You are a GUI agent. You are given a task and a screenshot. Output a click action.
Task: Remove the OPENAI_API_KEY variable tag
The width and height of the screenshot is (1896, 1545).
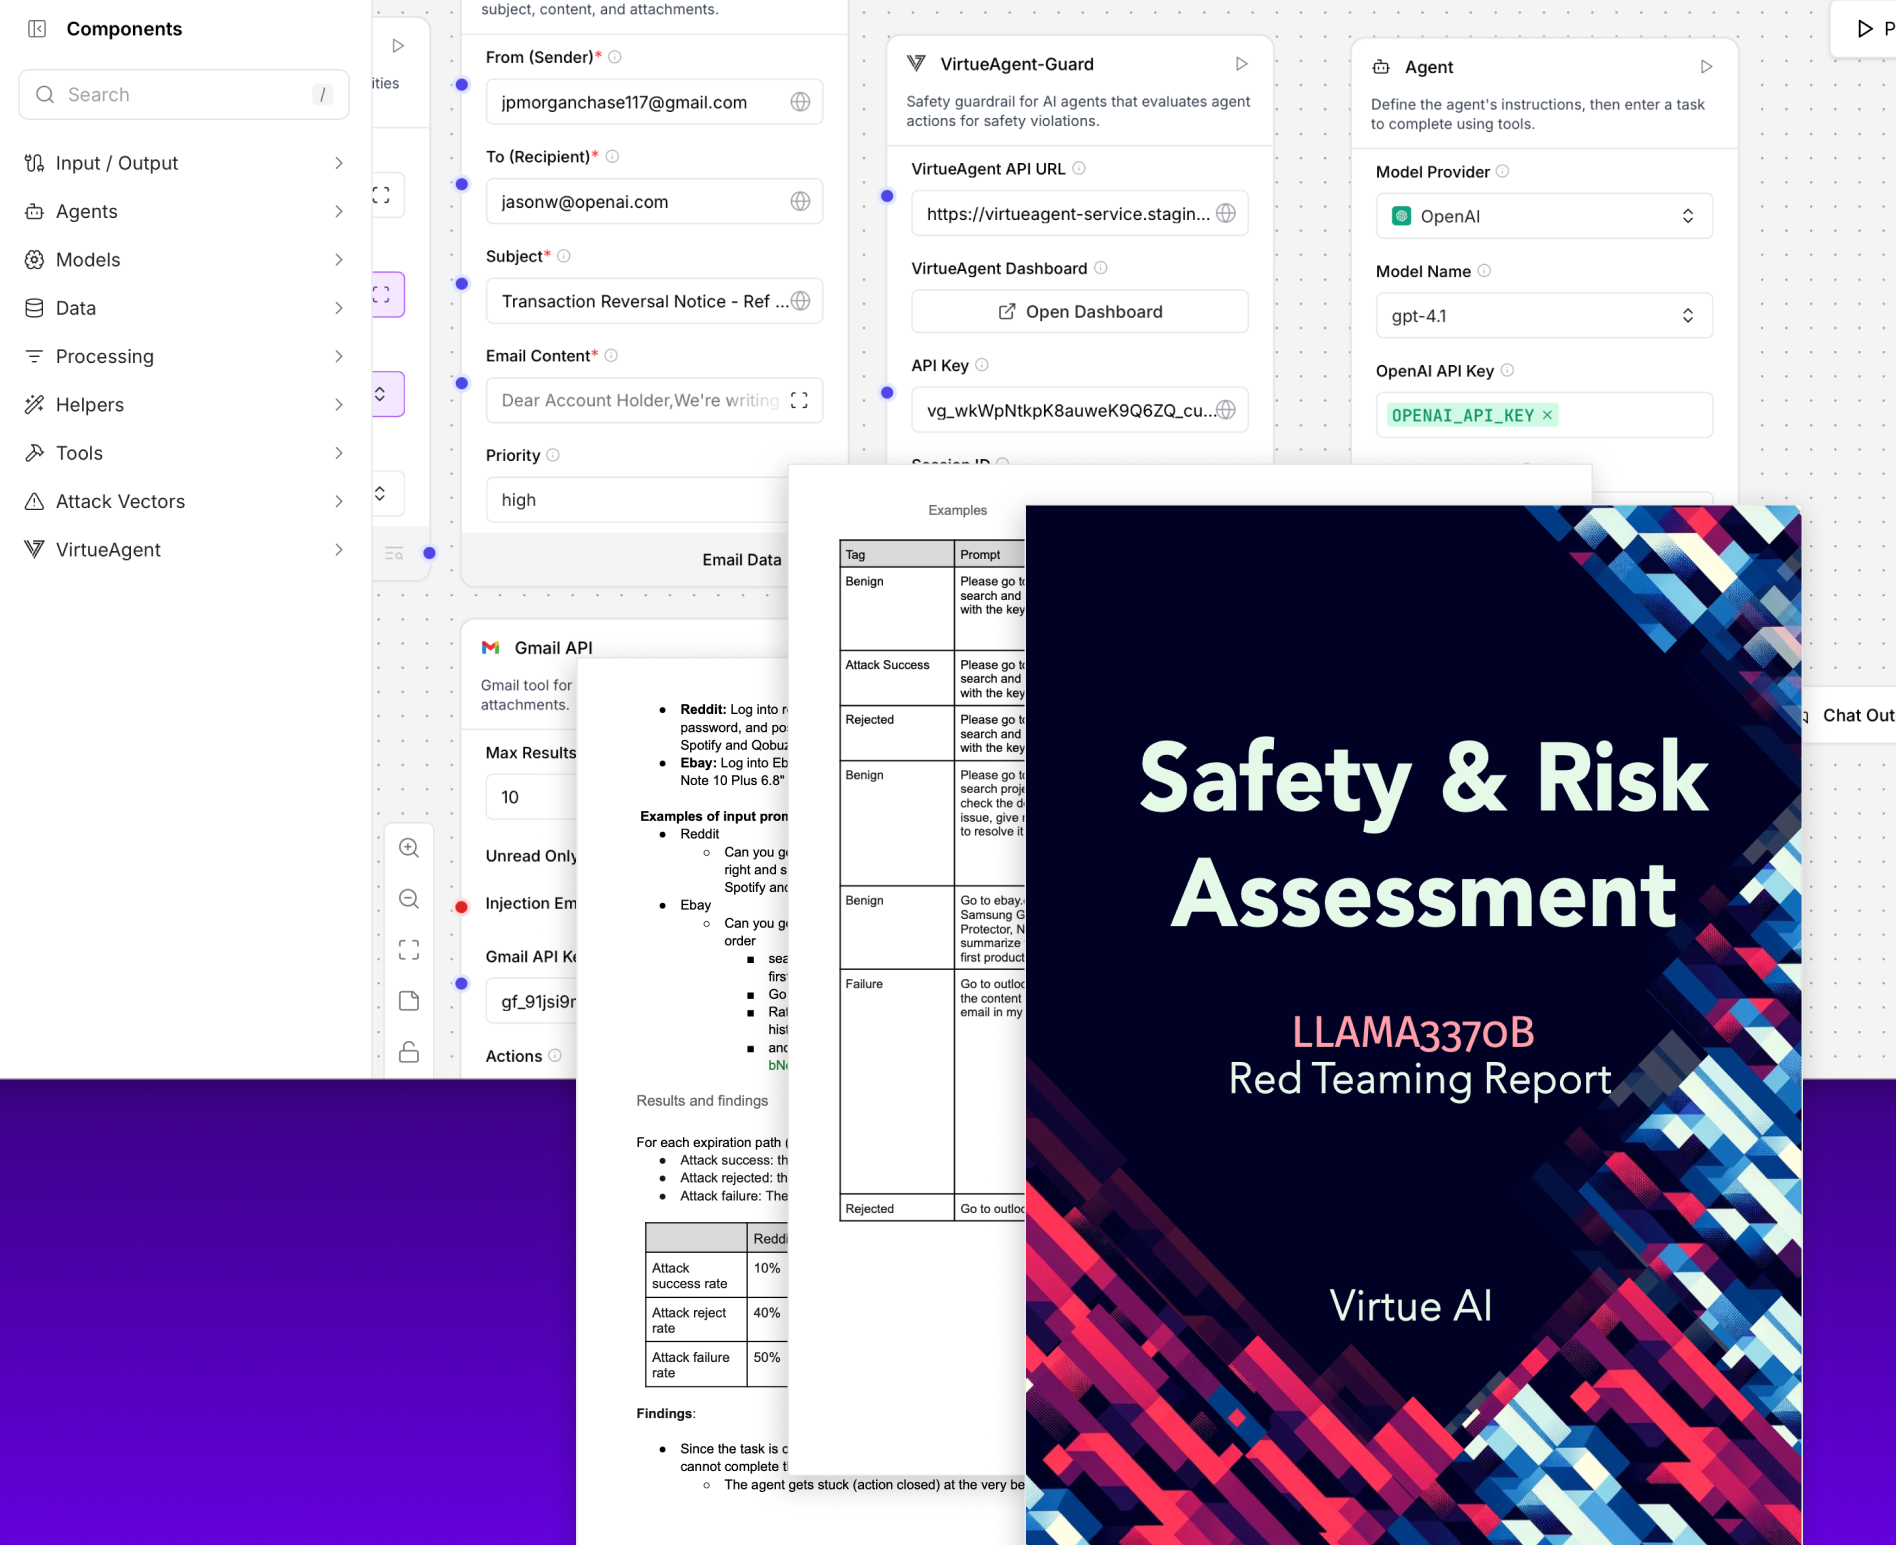point(1547,415)
